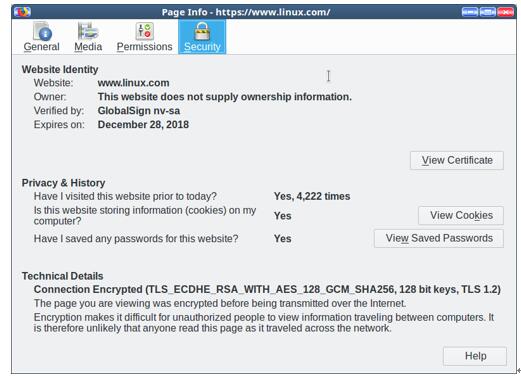Open View Saved Passwords

tap(439, 238)
